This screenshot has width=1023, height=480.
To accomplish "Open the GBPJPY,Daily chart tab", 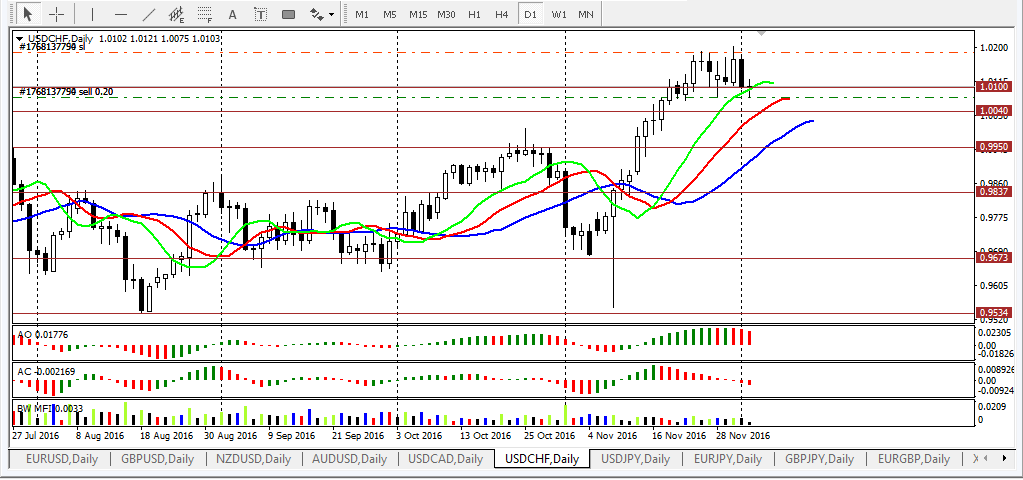I will pos(819,459).
